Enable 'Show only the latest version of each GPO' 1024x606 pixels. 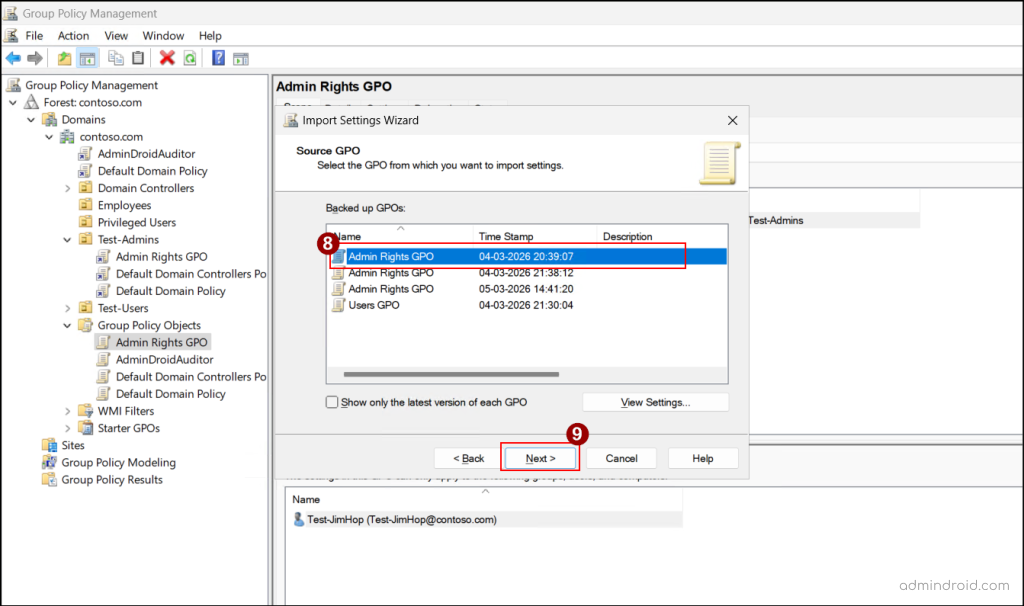coord(330,401)
